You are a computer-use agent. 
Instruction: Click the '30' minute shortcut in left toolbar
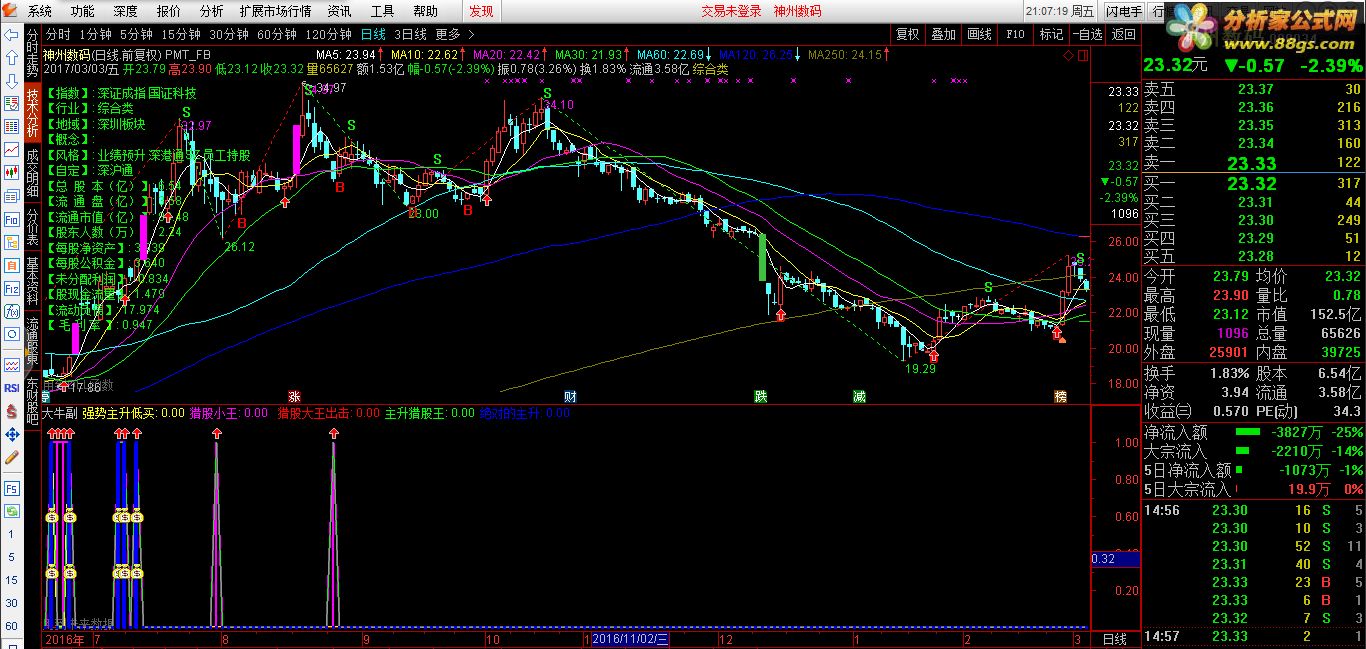pos(11,603)
